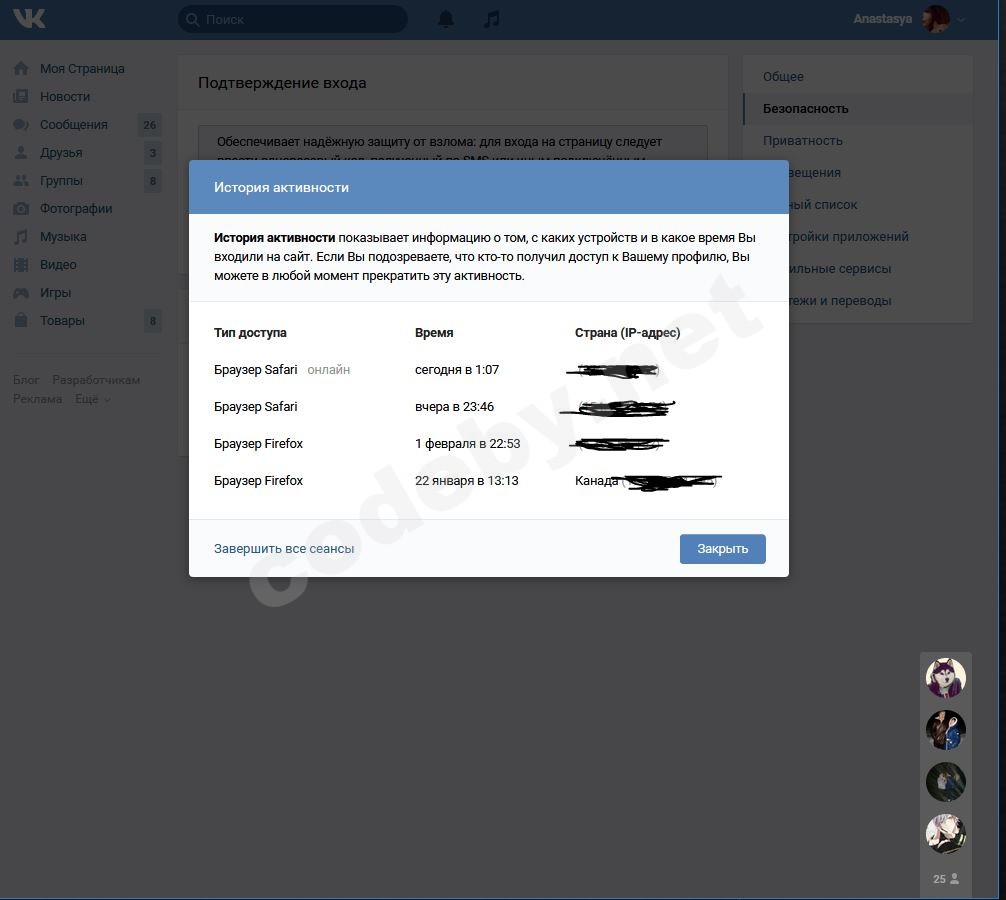Click the news icon beside Новости

click(21, 96)
